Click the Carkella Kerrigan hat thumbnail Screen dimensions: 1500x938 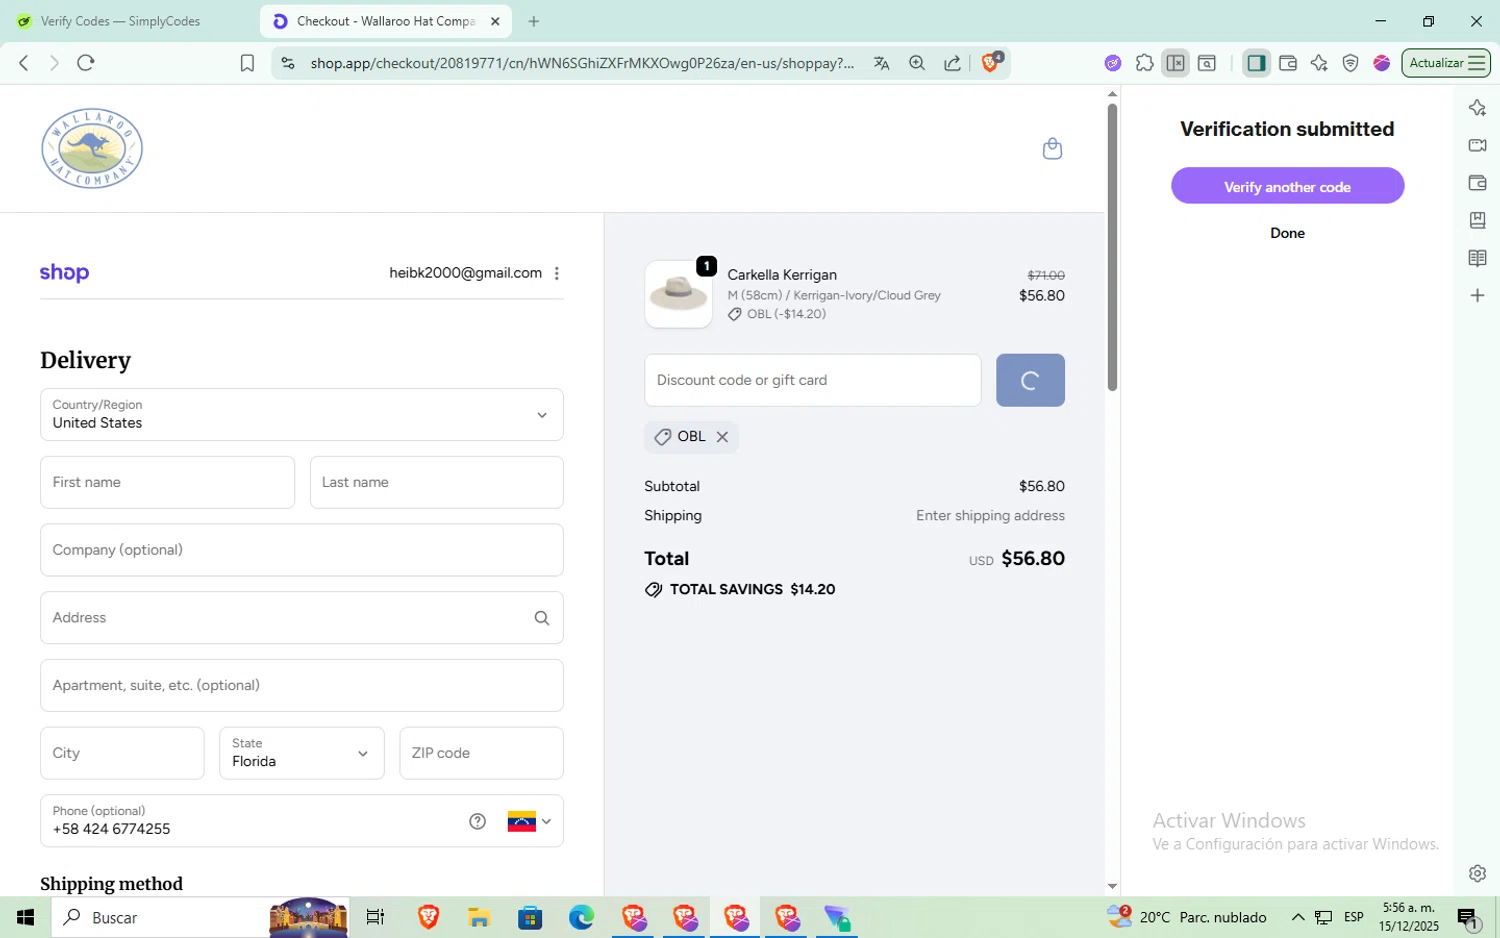(x=678, y=294)
